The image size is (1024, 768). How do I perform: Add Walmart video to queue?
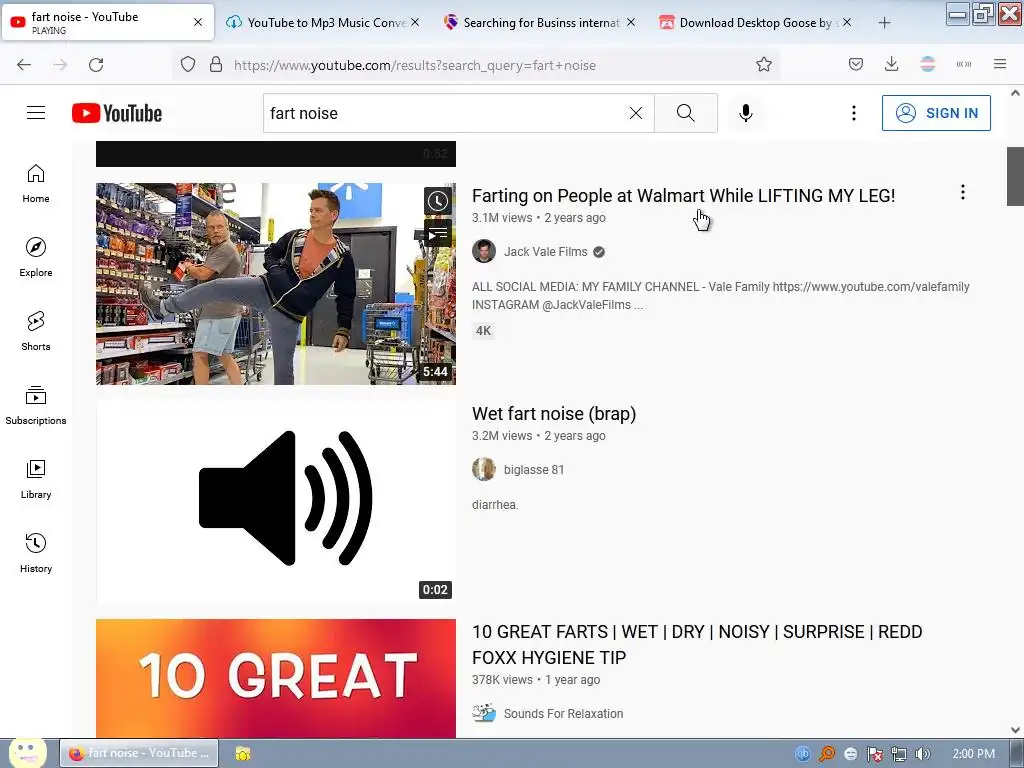pyautogui.click(x=438, y=233)
